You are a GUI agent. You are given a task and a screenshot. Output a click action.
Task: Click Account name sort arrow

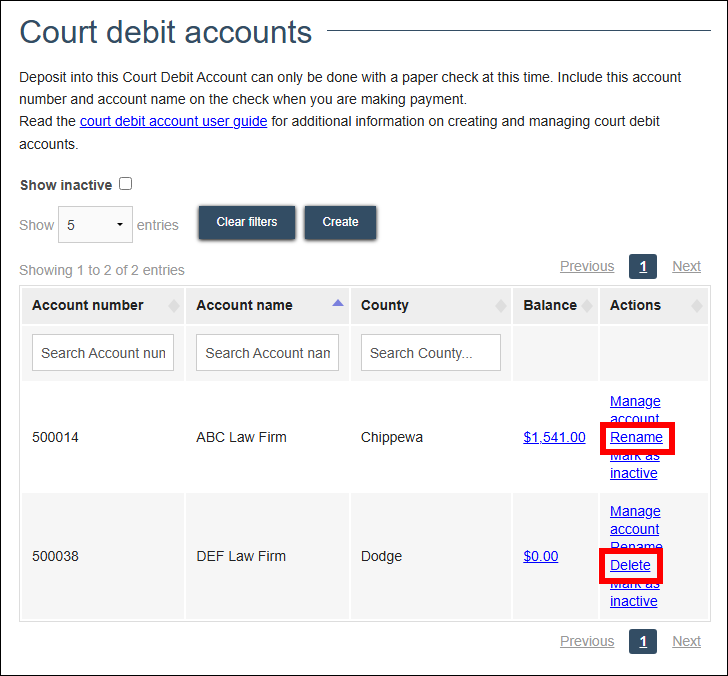pyautogui.click(x=338, y=304)
